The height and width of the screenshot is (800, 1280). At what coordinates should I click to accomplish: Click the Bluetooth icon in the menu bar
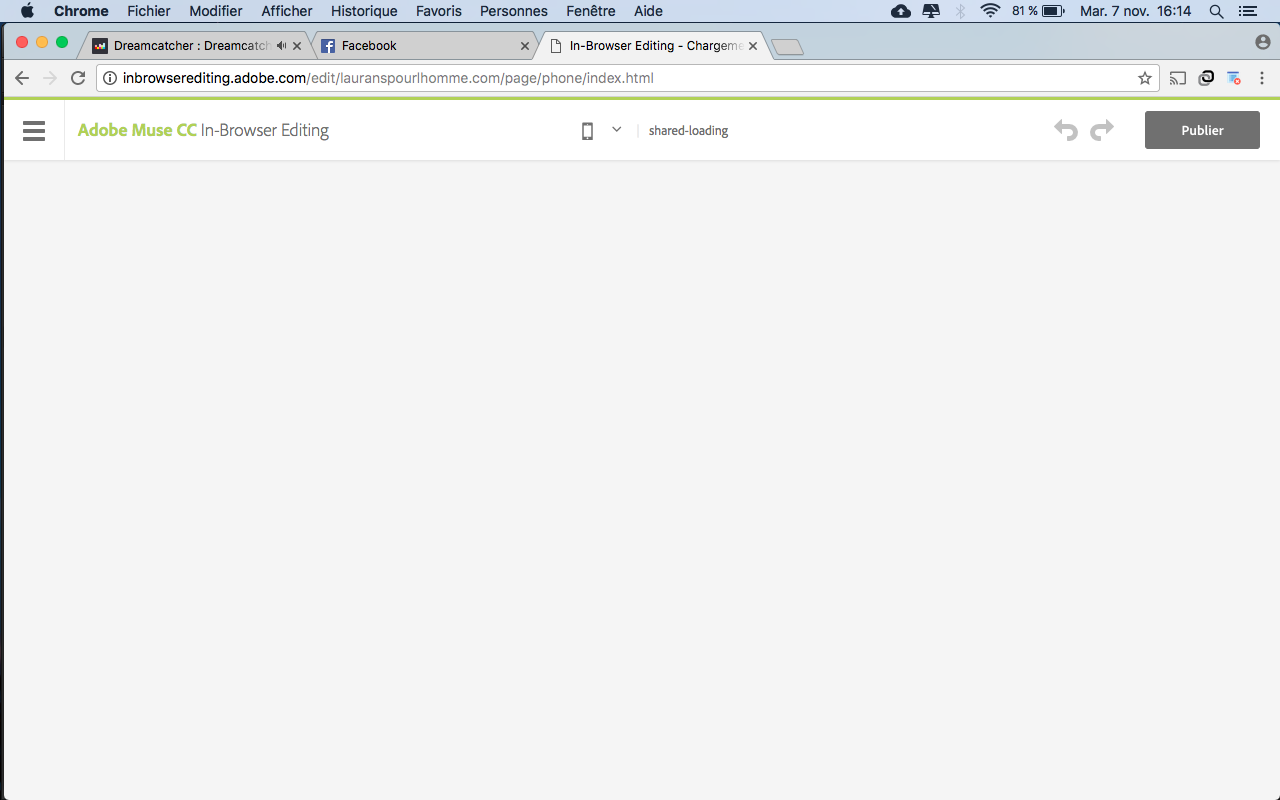[960, 11]
